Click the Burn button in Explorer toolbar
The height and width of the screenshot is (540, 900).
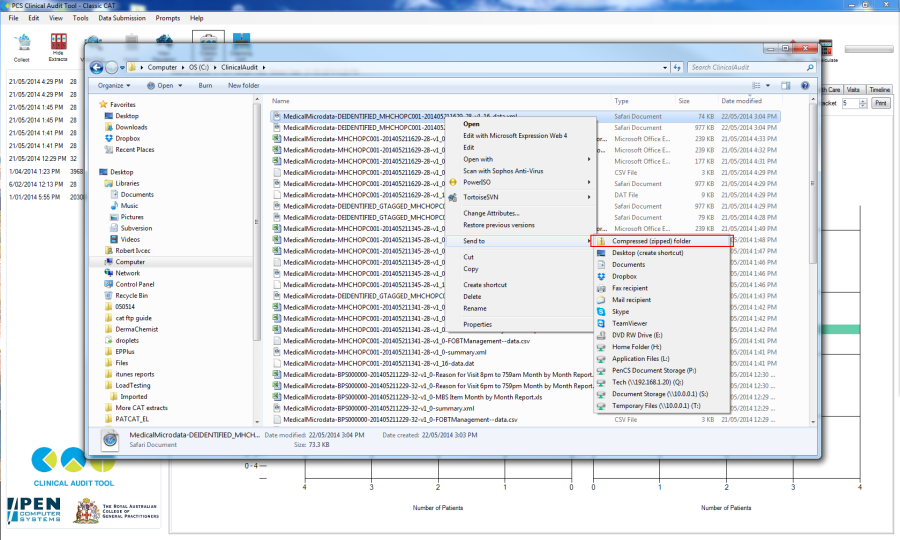pyautogui.click(x=205, y=86)
